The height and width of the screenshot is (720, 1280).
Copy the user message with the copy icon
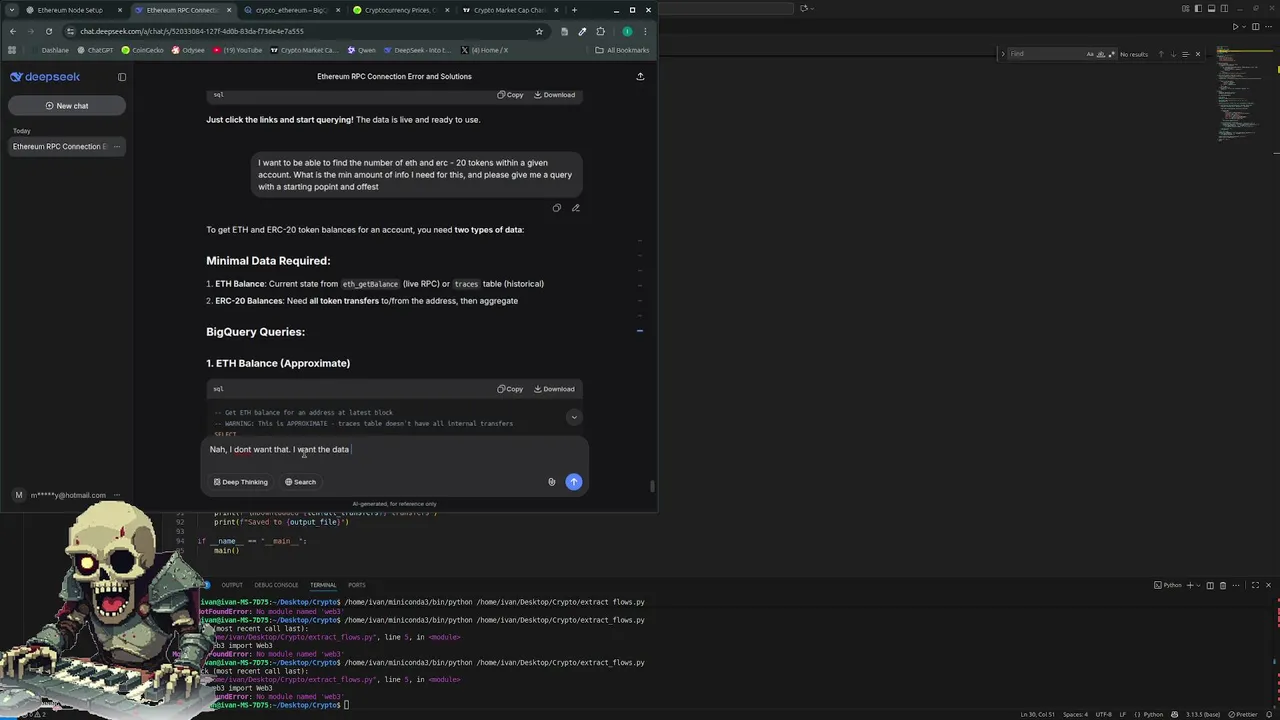pos(557,208)
